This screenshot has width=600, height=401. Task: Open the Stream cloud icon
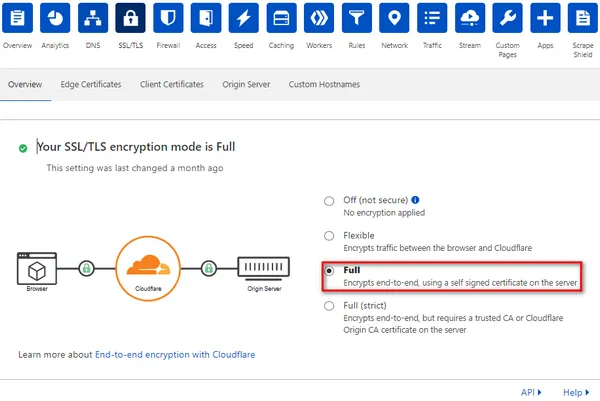470,18
